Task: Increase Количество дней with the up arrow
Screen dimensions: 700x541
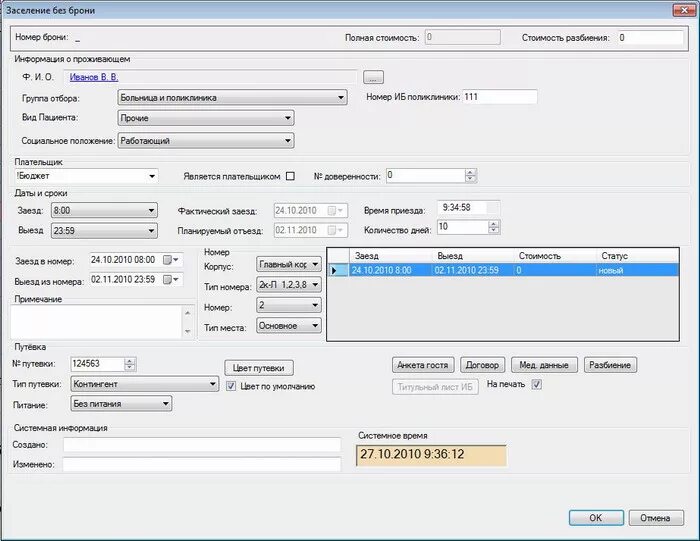Action: [x=493, y=224]
